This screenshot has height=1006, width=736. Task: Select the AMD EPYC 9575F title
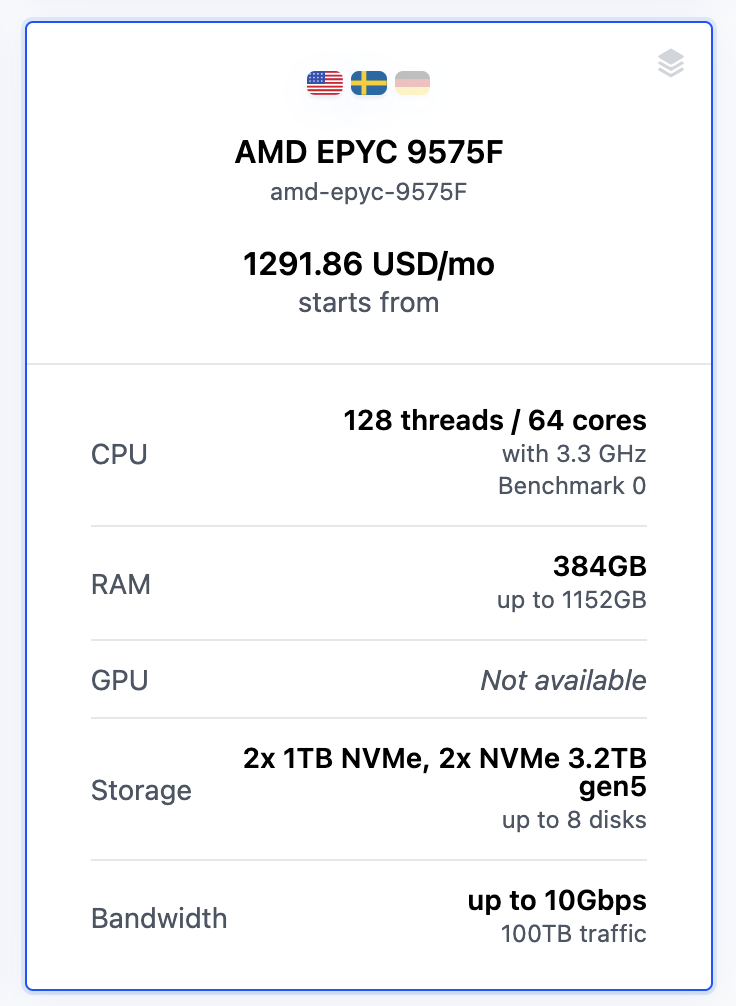tap(369, 152)
